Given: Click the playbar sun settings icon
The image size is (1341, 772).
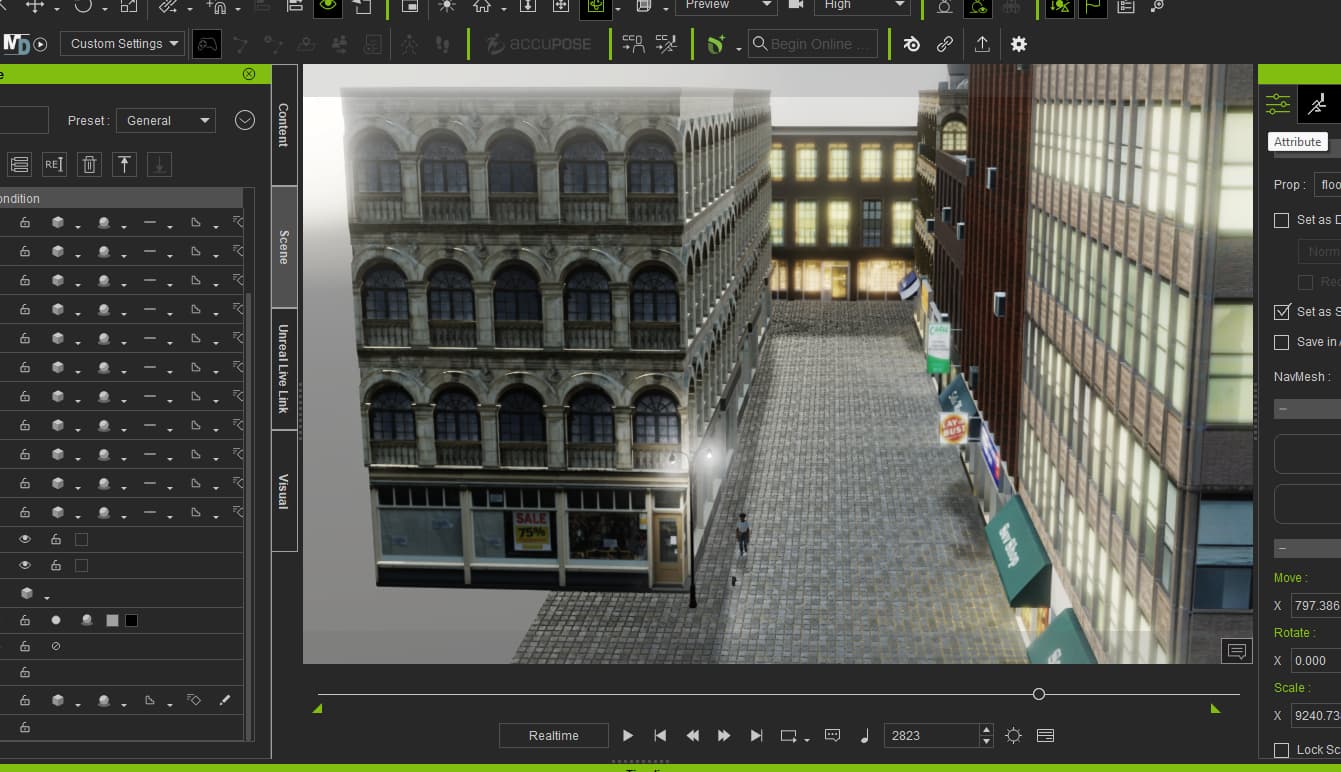Looking at the screenshot, I should pyautogui.click(x=1013, y=735).
